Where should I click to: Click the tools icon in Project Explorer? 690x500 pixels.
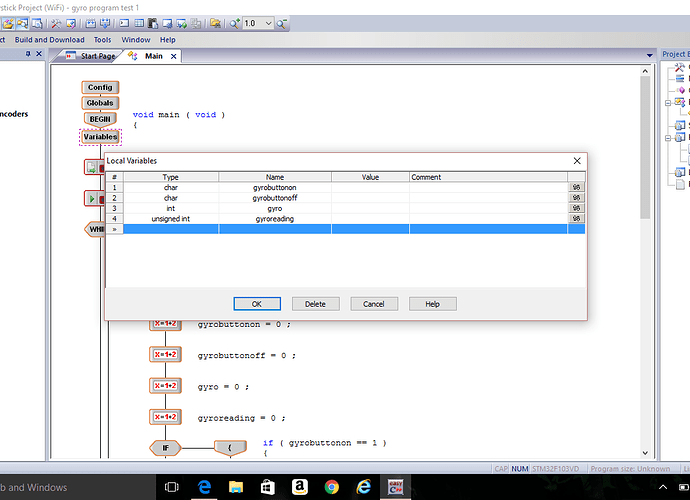pos(680,67)
